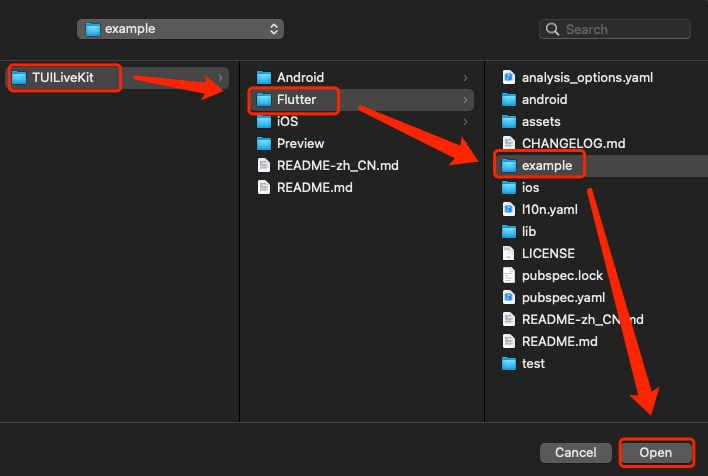The image size is (708, 476).
Task: Select the example folder icon in right column
Action: point(509,166)
